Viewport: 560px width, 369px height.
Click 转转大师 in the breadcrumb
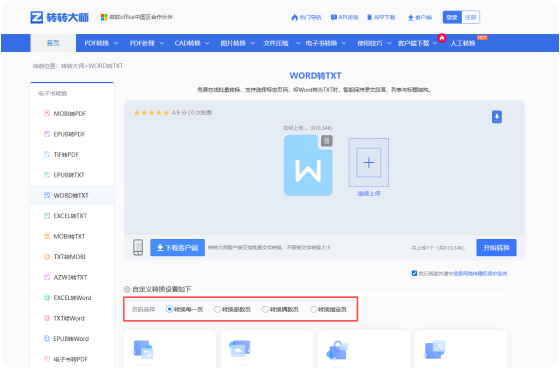pos(72,66)
